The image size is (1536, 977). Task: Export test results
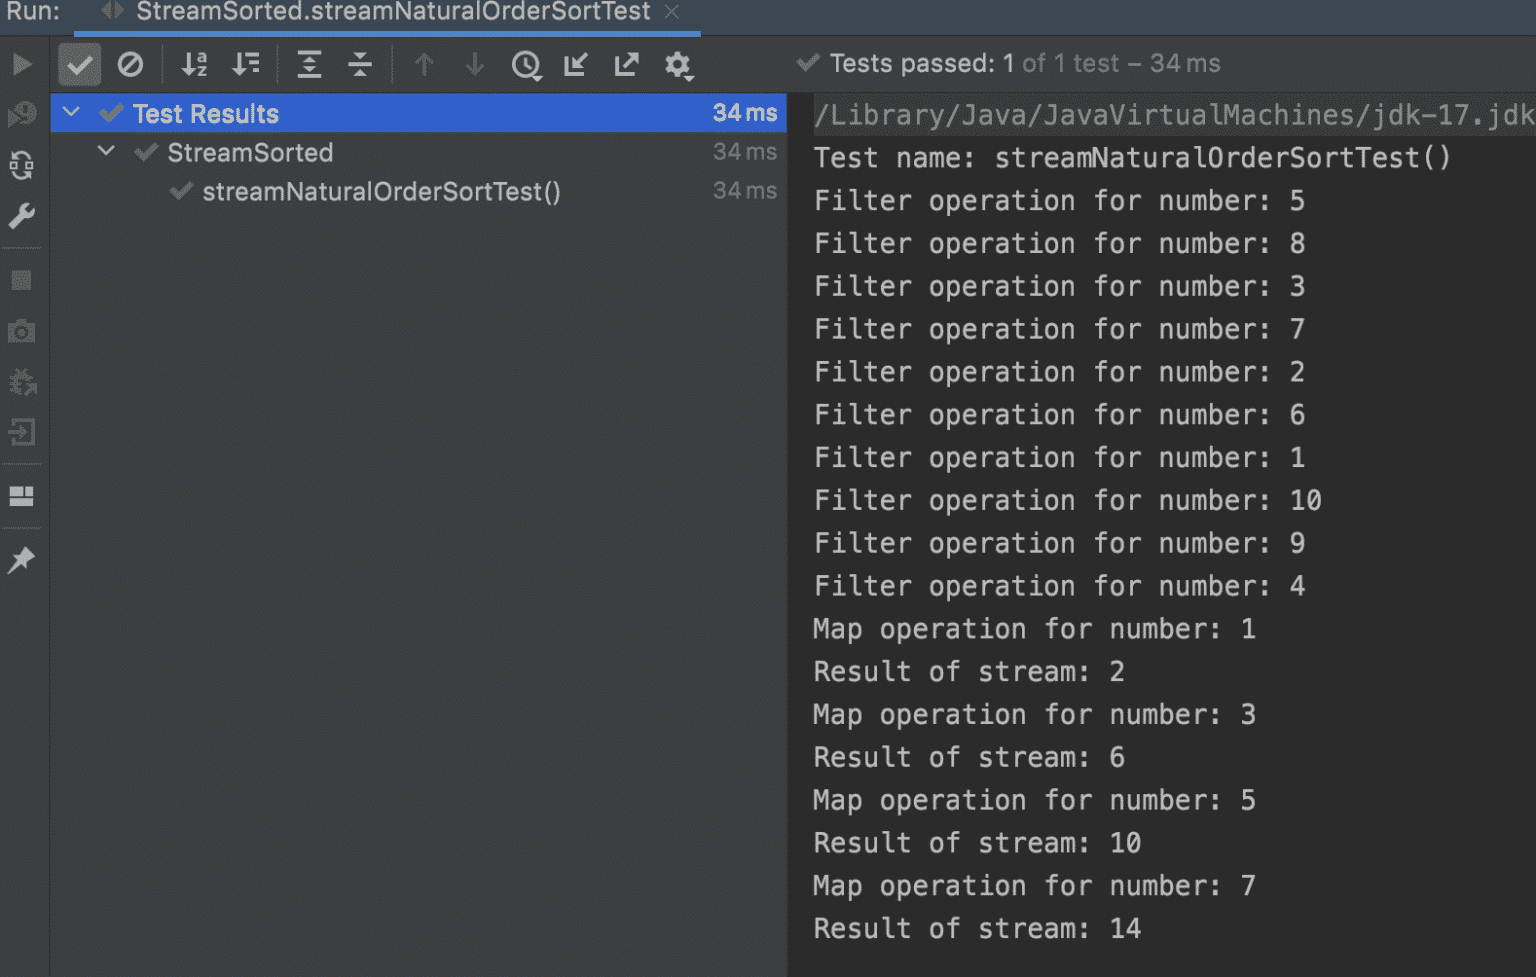[x=626, y=64]
